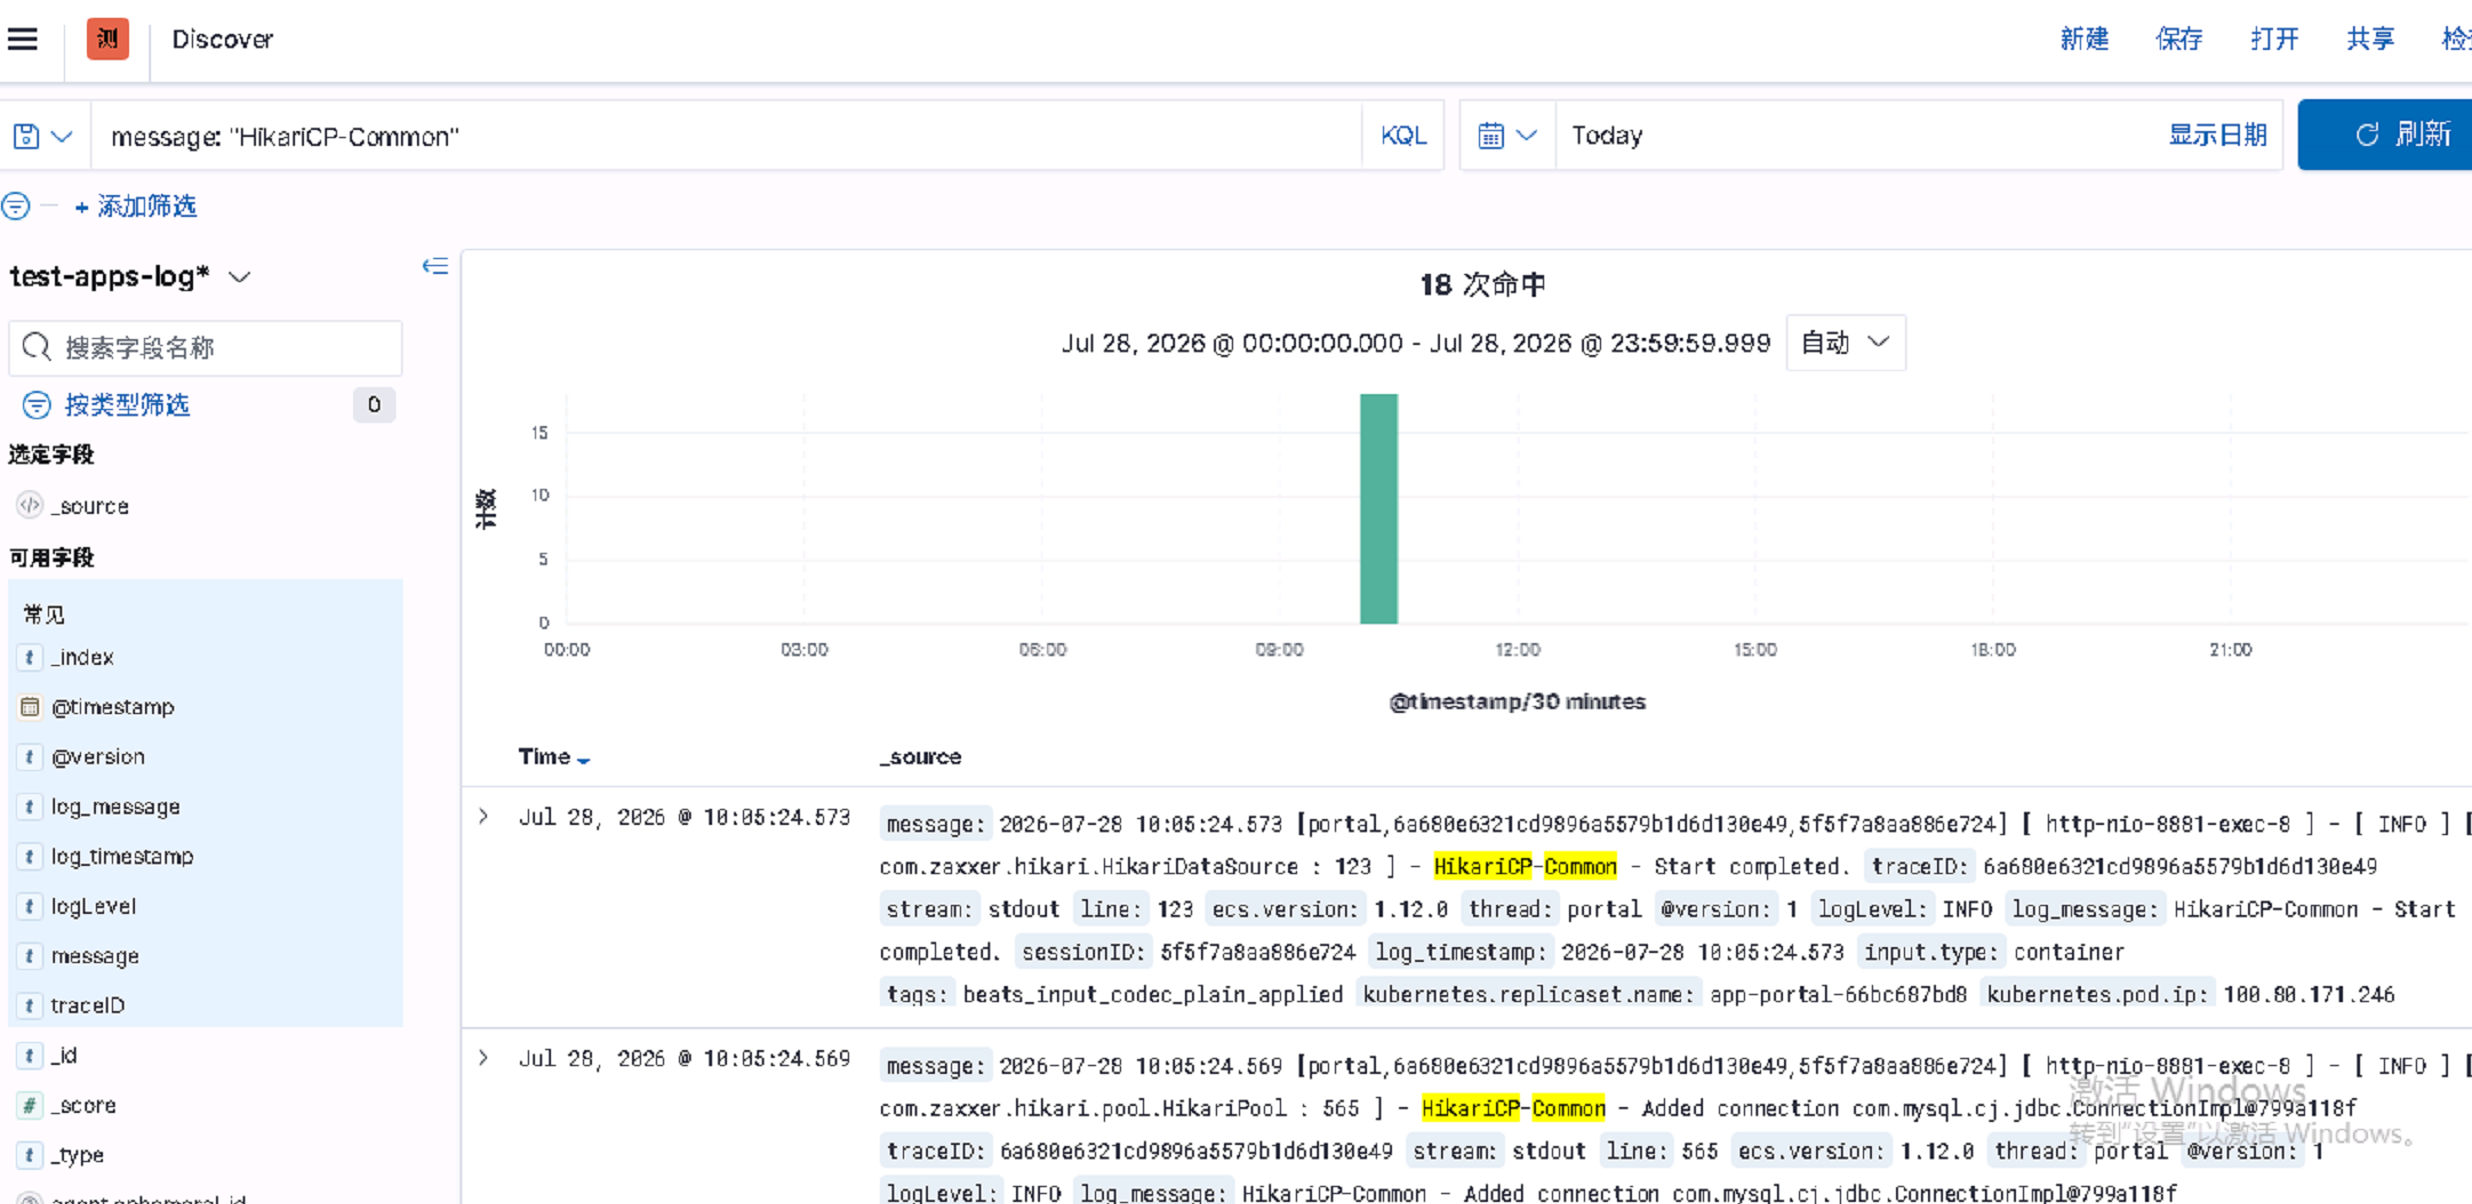Select the logLevel field
This screenshot has height=1204, width=2472.
pos(94,906)
